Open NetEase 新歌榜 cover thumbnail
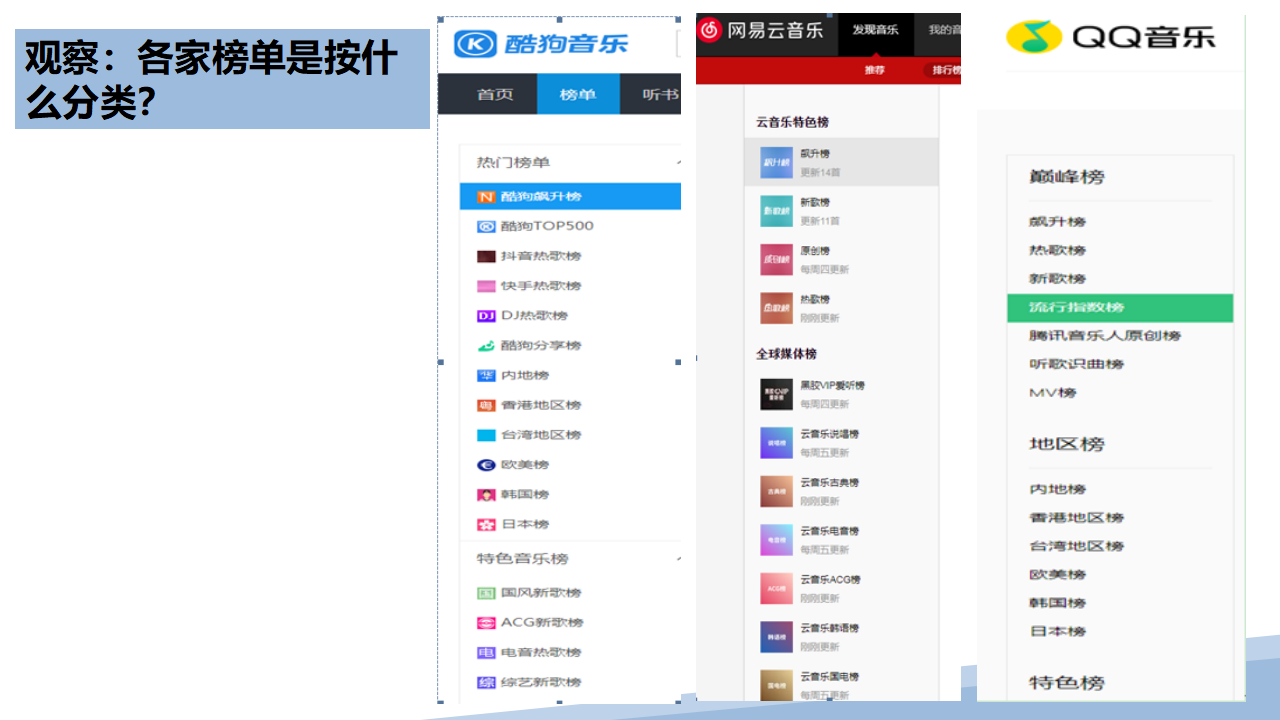Viewport: 1280px width, 720px height. click(776, 211)
